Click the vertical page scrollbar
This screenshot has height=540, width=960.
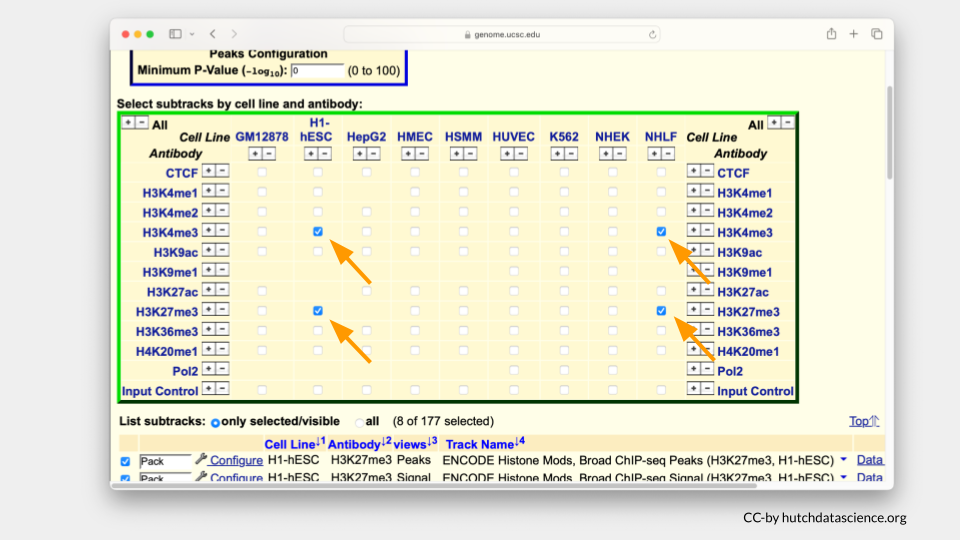[890, 133]
